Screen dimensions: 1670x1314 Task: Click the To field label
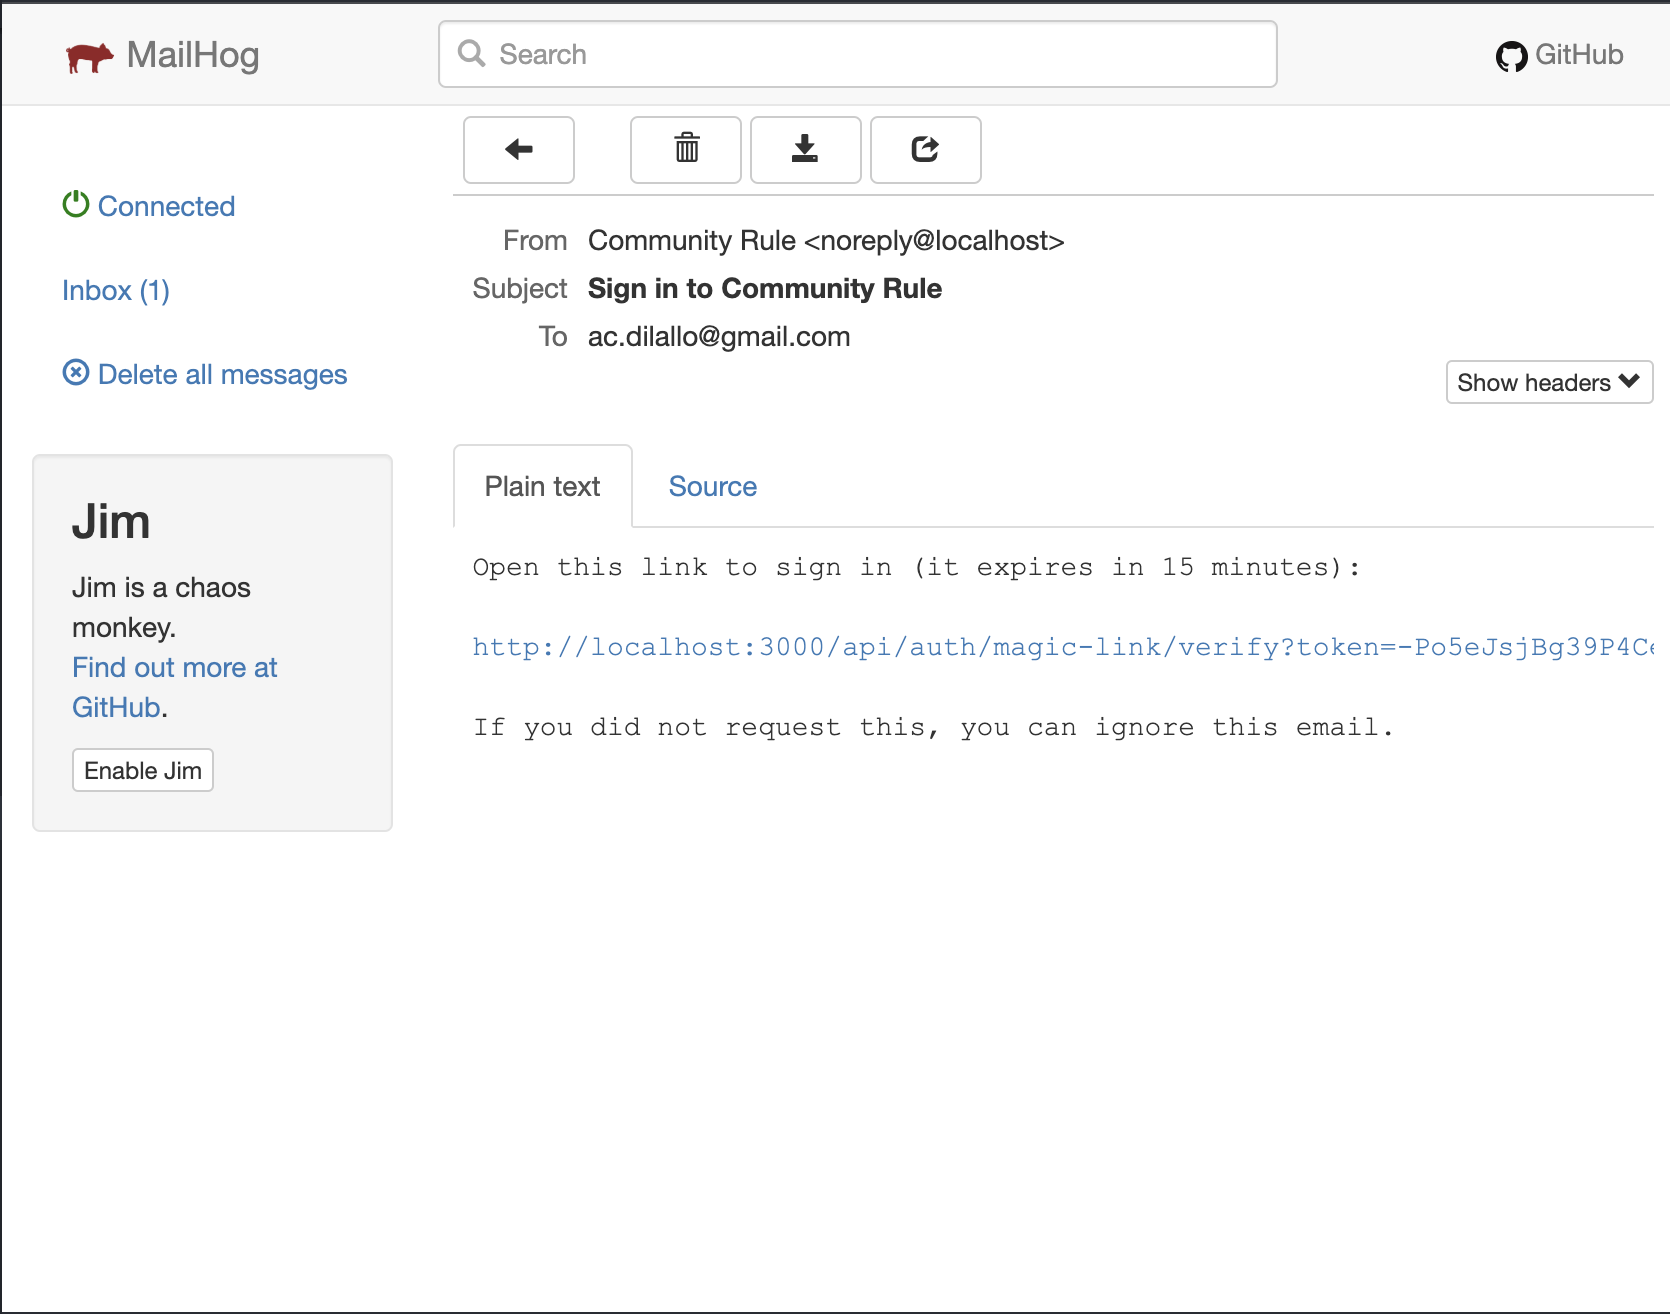coord(553,336)
